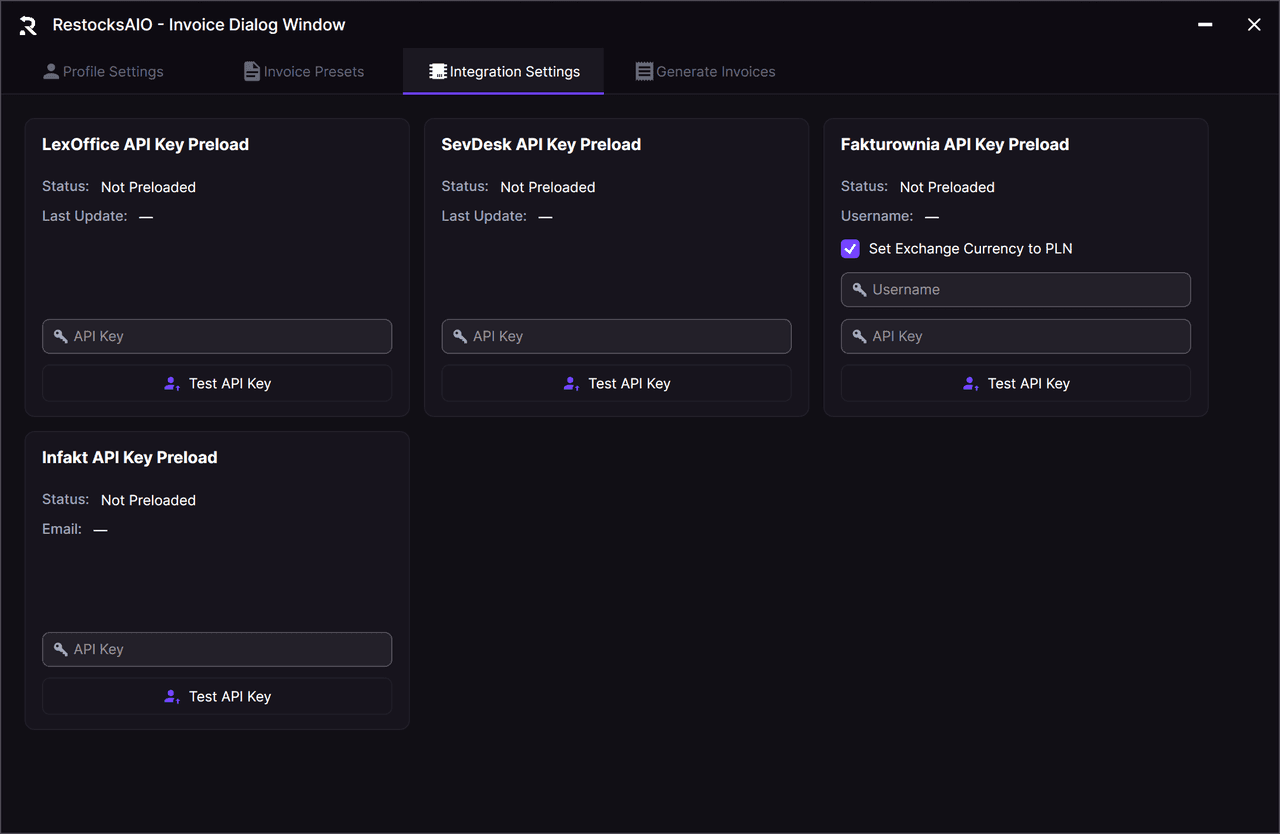
Task: Click the Integration Settings chip icon
Action: pyautogui.click(x=438, y=72)
